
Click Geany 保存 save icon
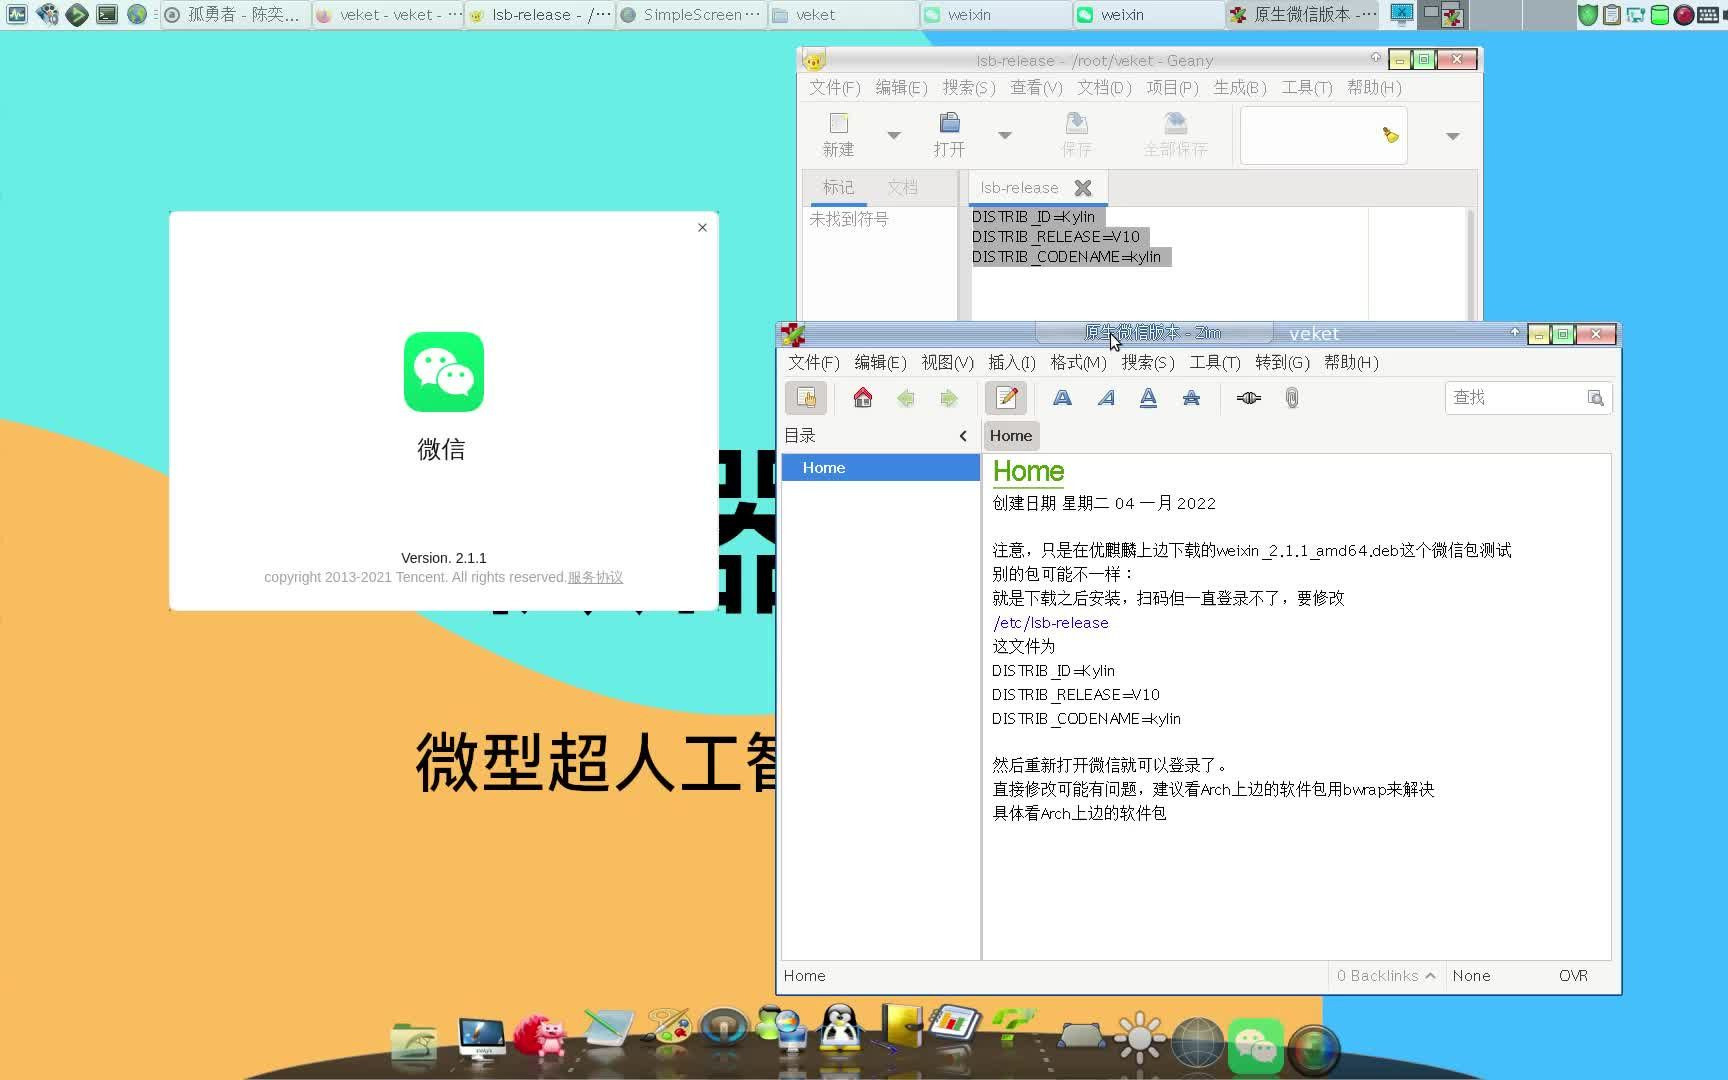click(x=1076, y=135)
